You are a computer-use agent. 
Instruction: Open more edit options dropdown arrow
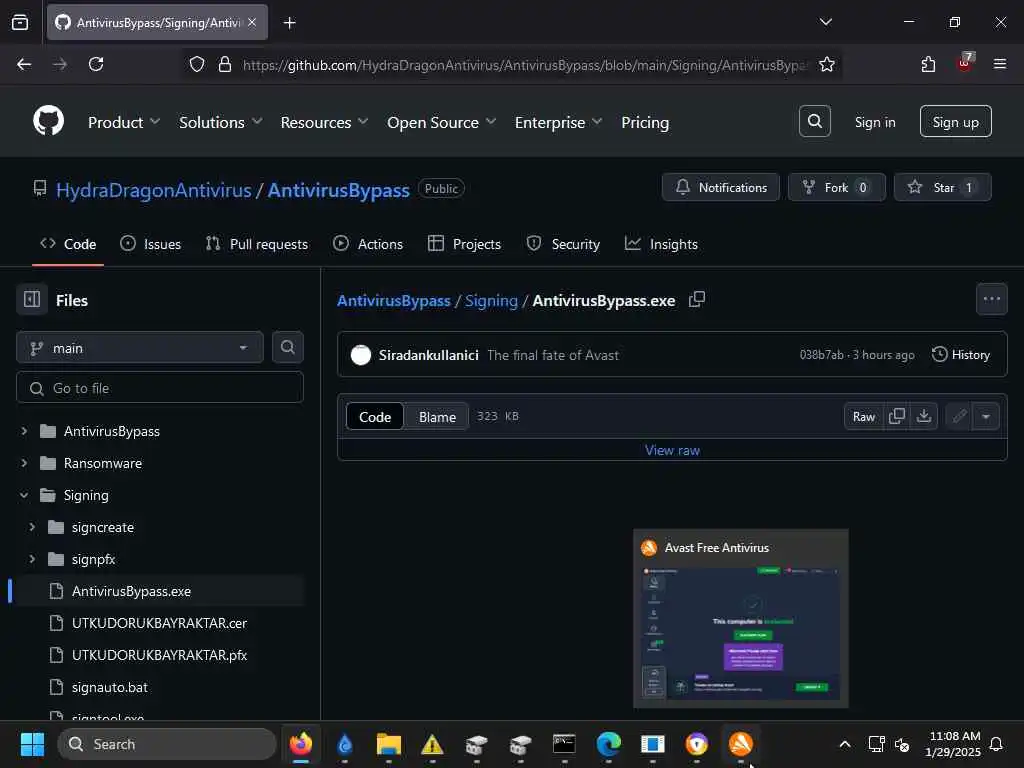pyautogui.click(x=985, y=416)
